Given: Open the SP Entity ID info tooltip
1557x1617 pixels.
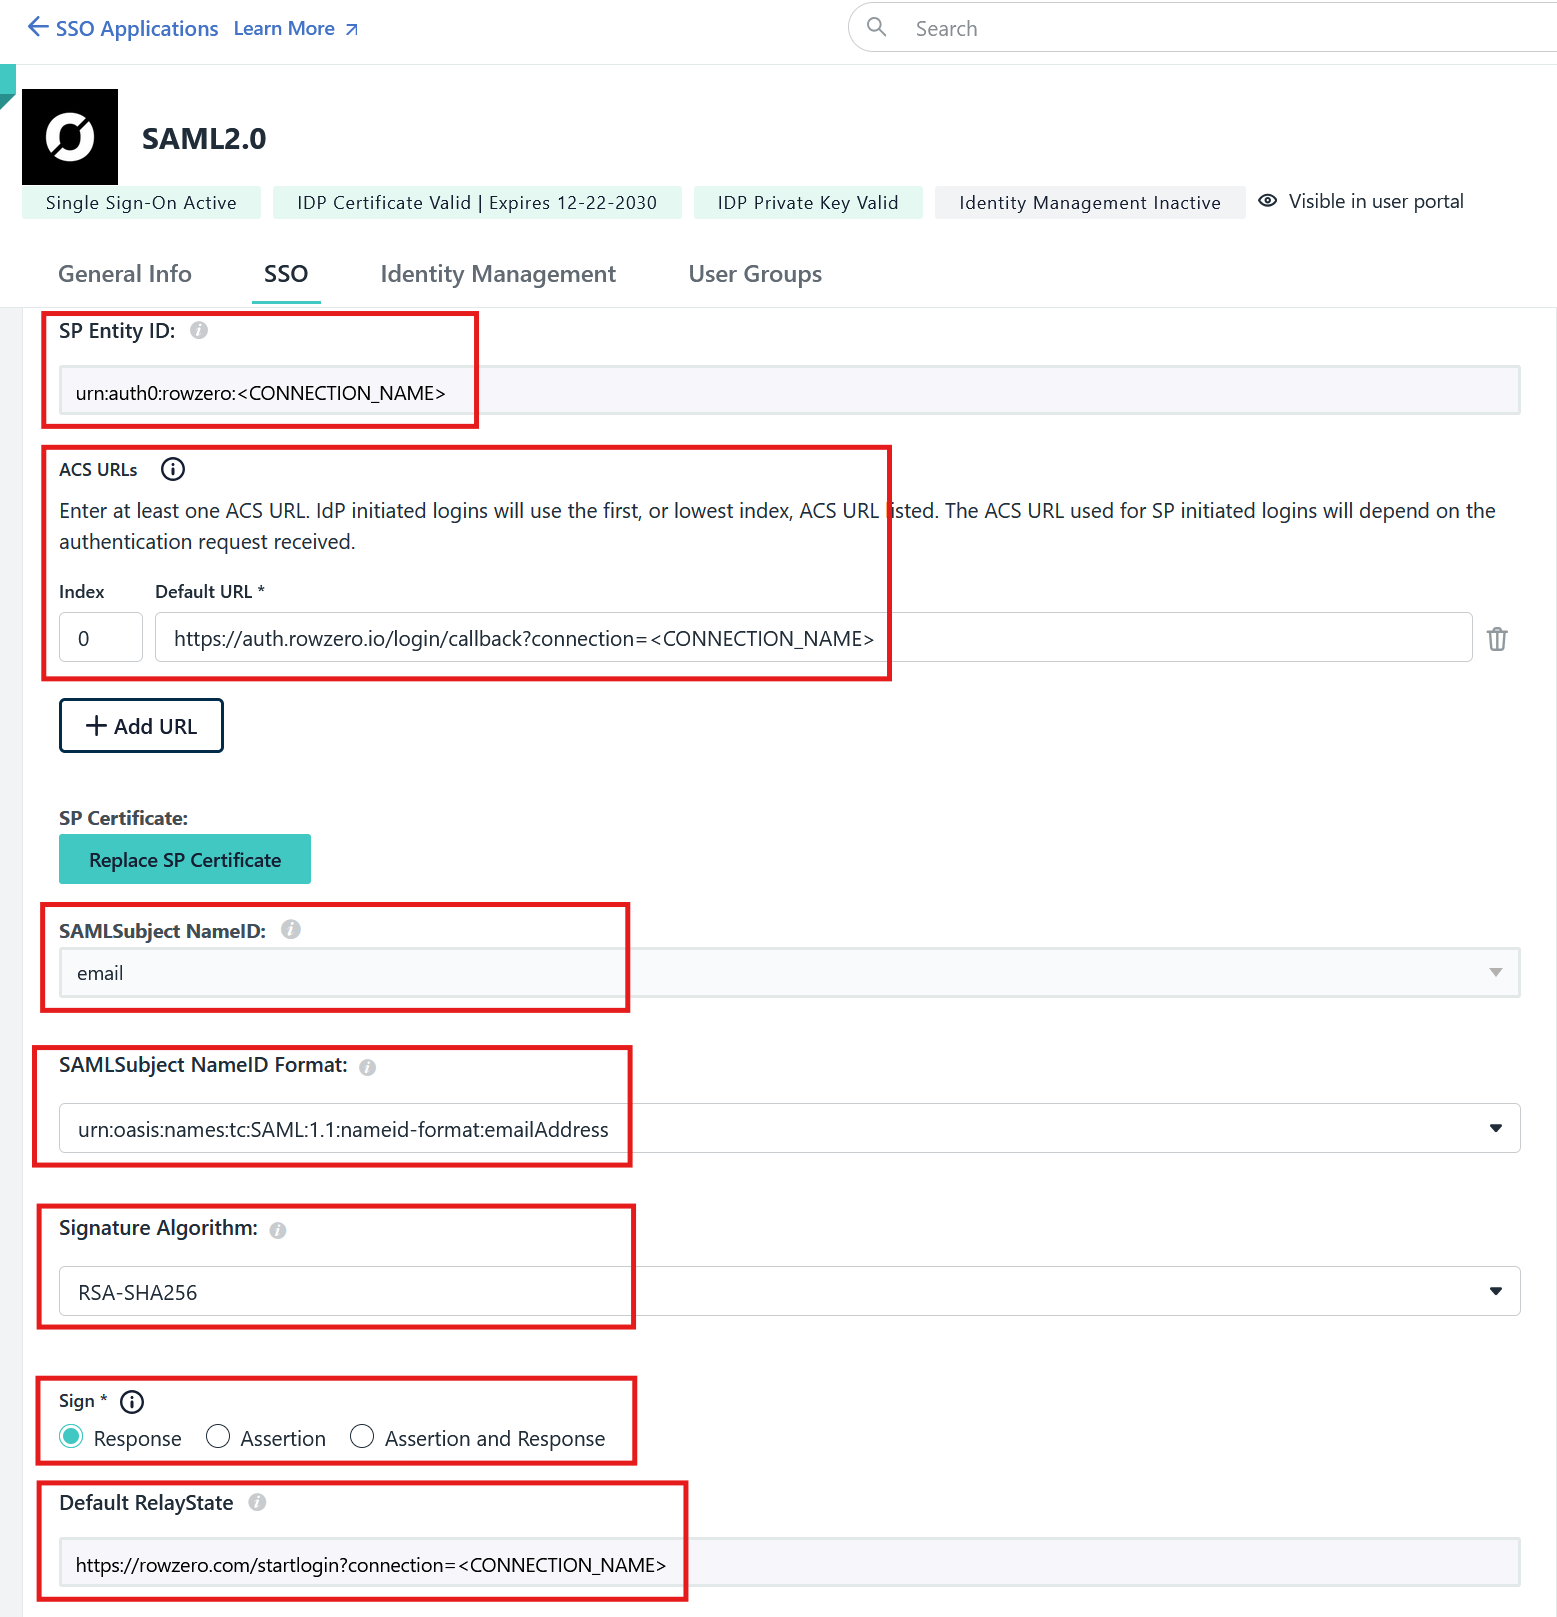Looking at the screenshot, I should tap(199, 330).
